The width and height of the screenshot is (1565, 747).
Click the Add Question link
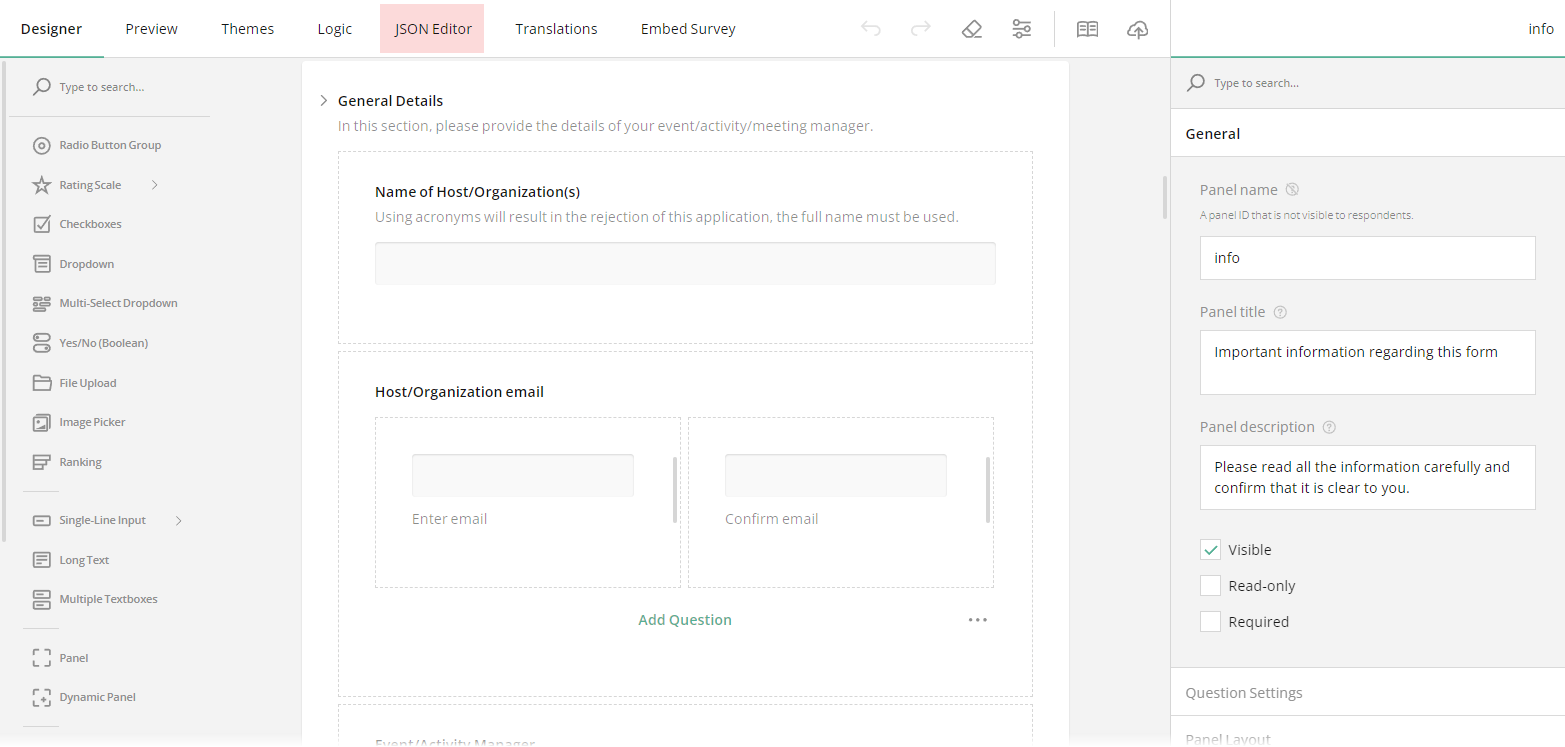[x=684, y=619]
